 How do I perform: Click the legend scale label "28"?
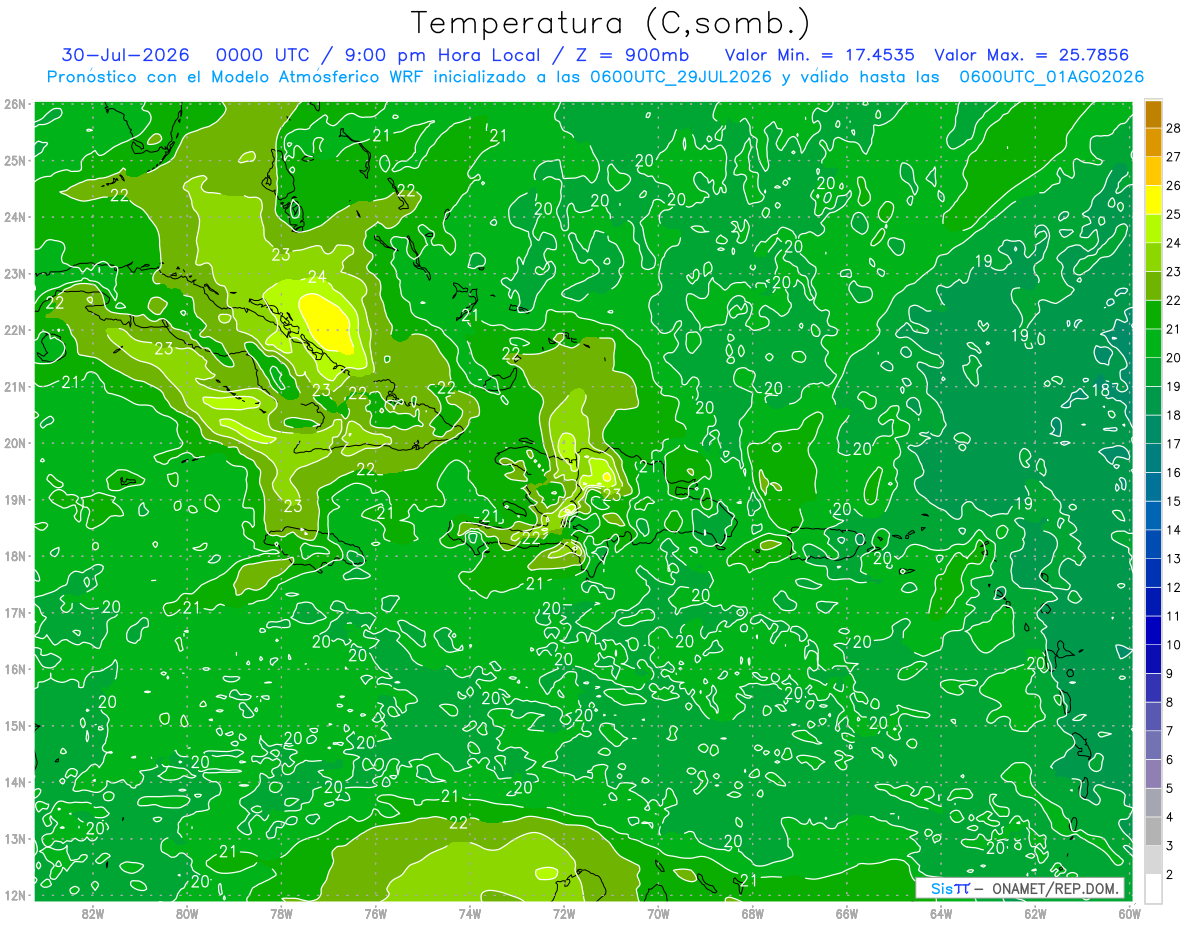[1174, 128]
